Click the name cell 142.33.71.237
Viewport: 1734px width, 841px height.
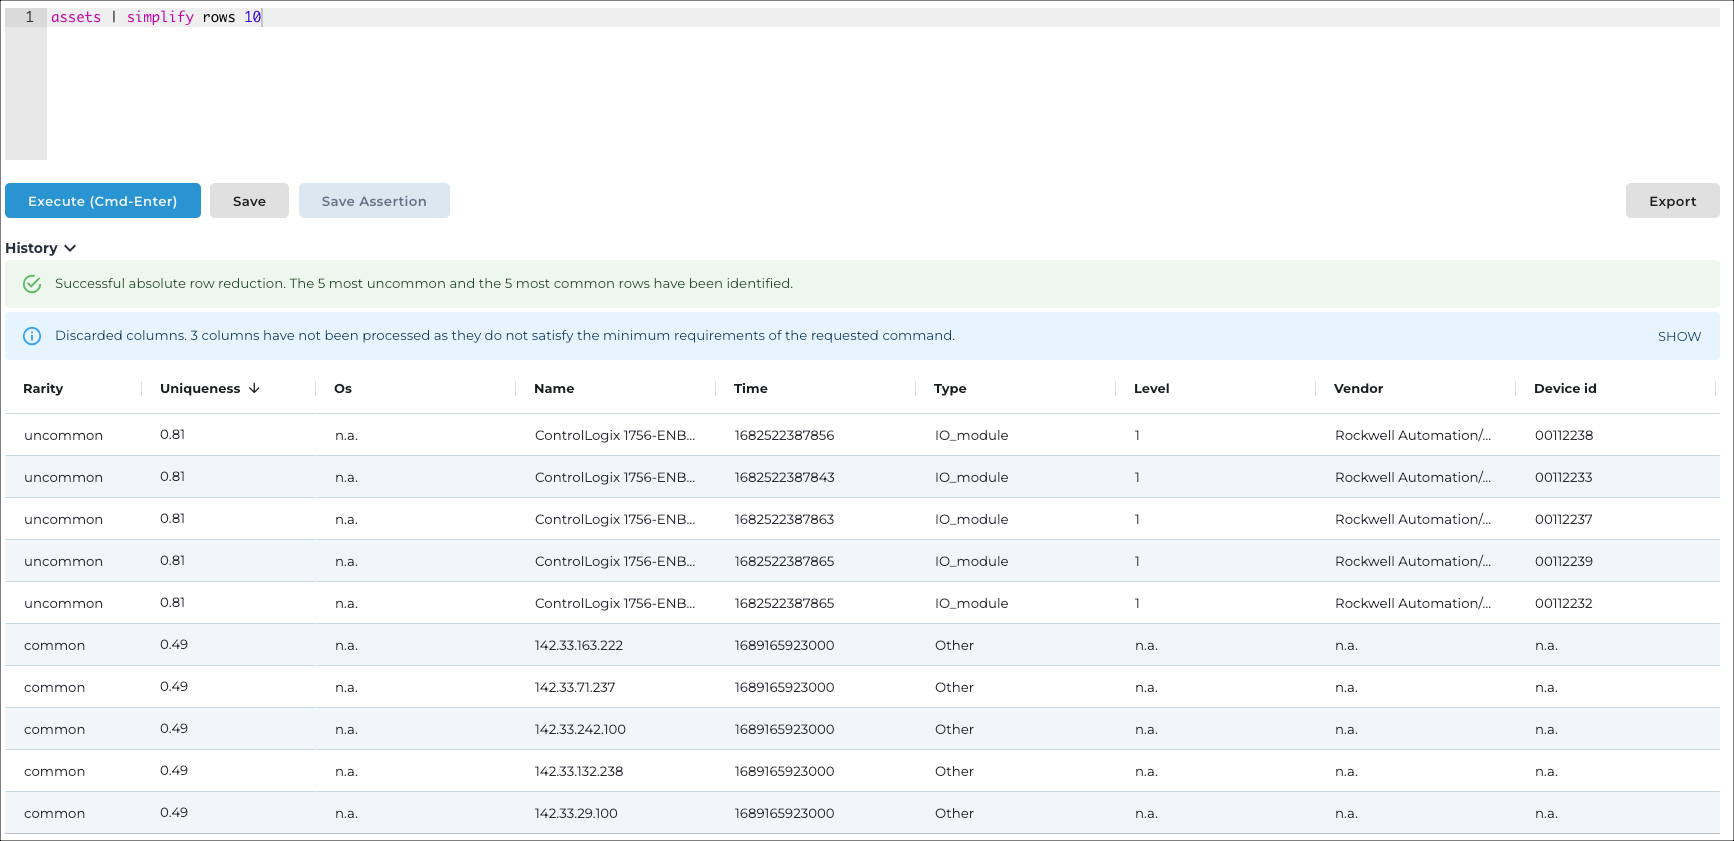(x=575, y=687)
